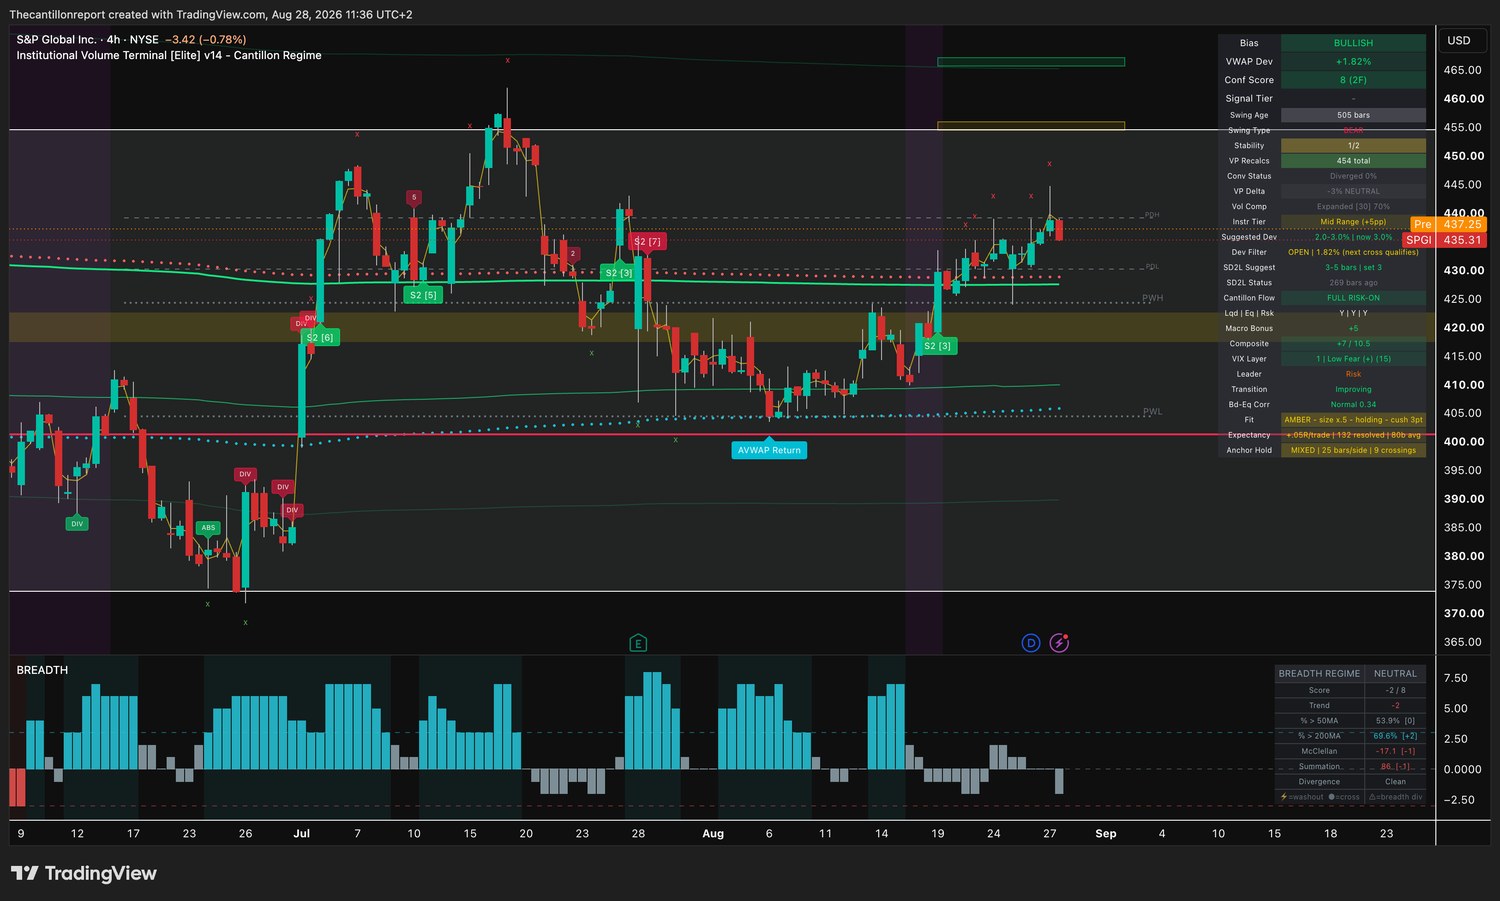Image resolution: width=1500 pixels, height=901 pixels.
Task: Click the S2 [6] green signal label
Action: click(320, 338)
